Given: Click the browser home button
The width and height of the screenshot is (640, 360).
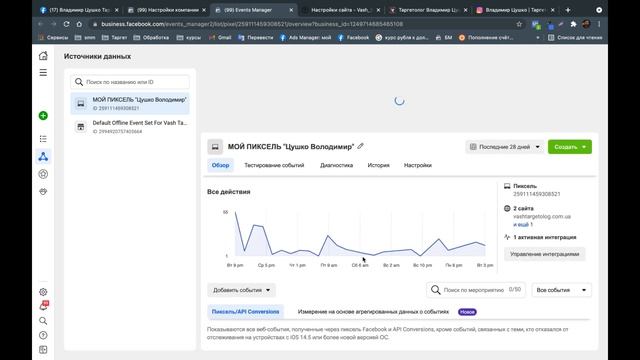Looking at the screenshot, I should click(79, 24).
